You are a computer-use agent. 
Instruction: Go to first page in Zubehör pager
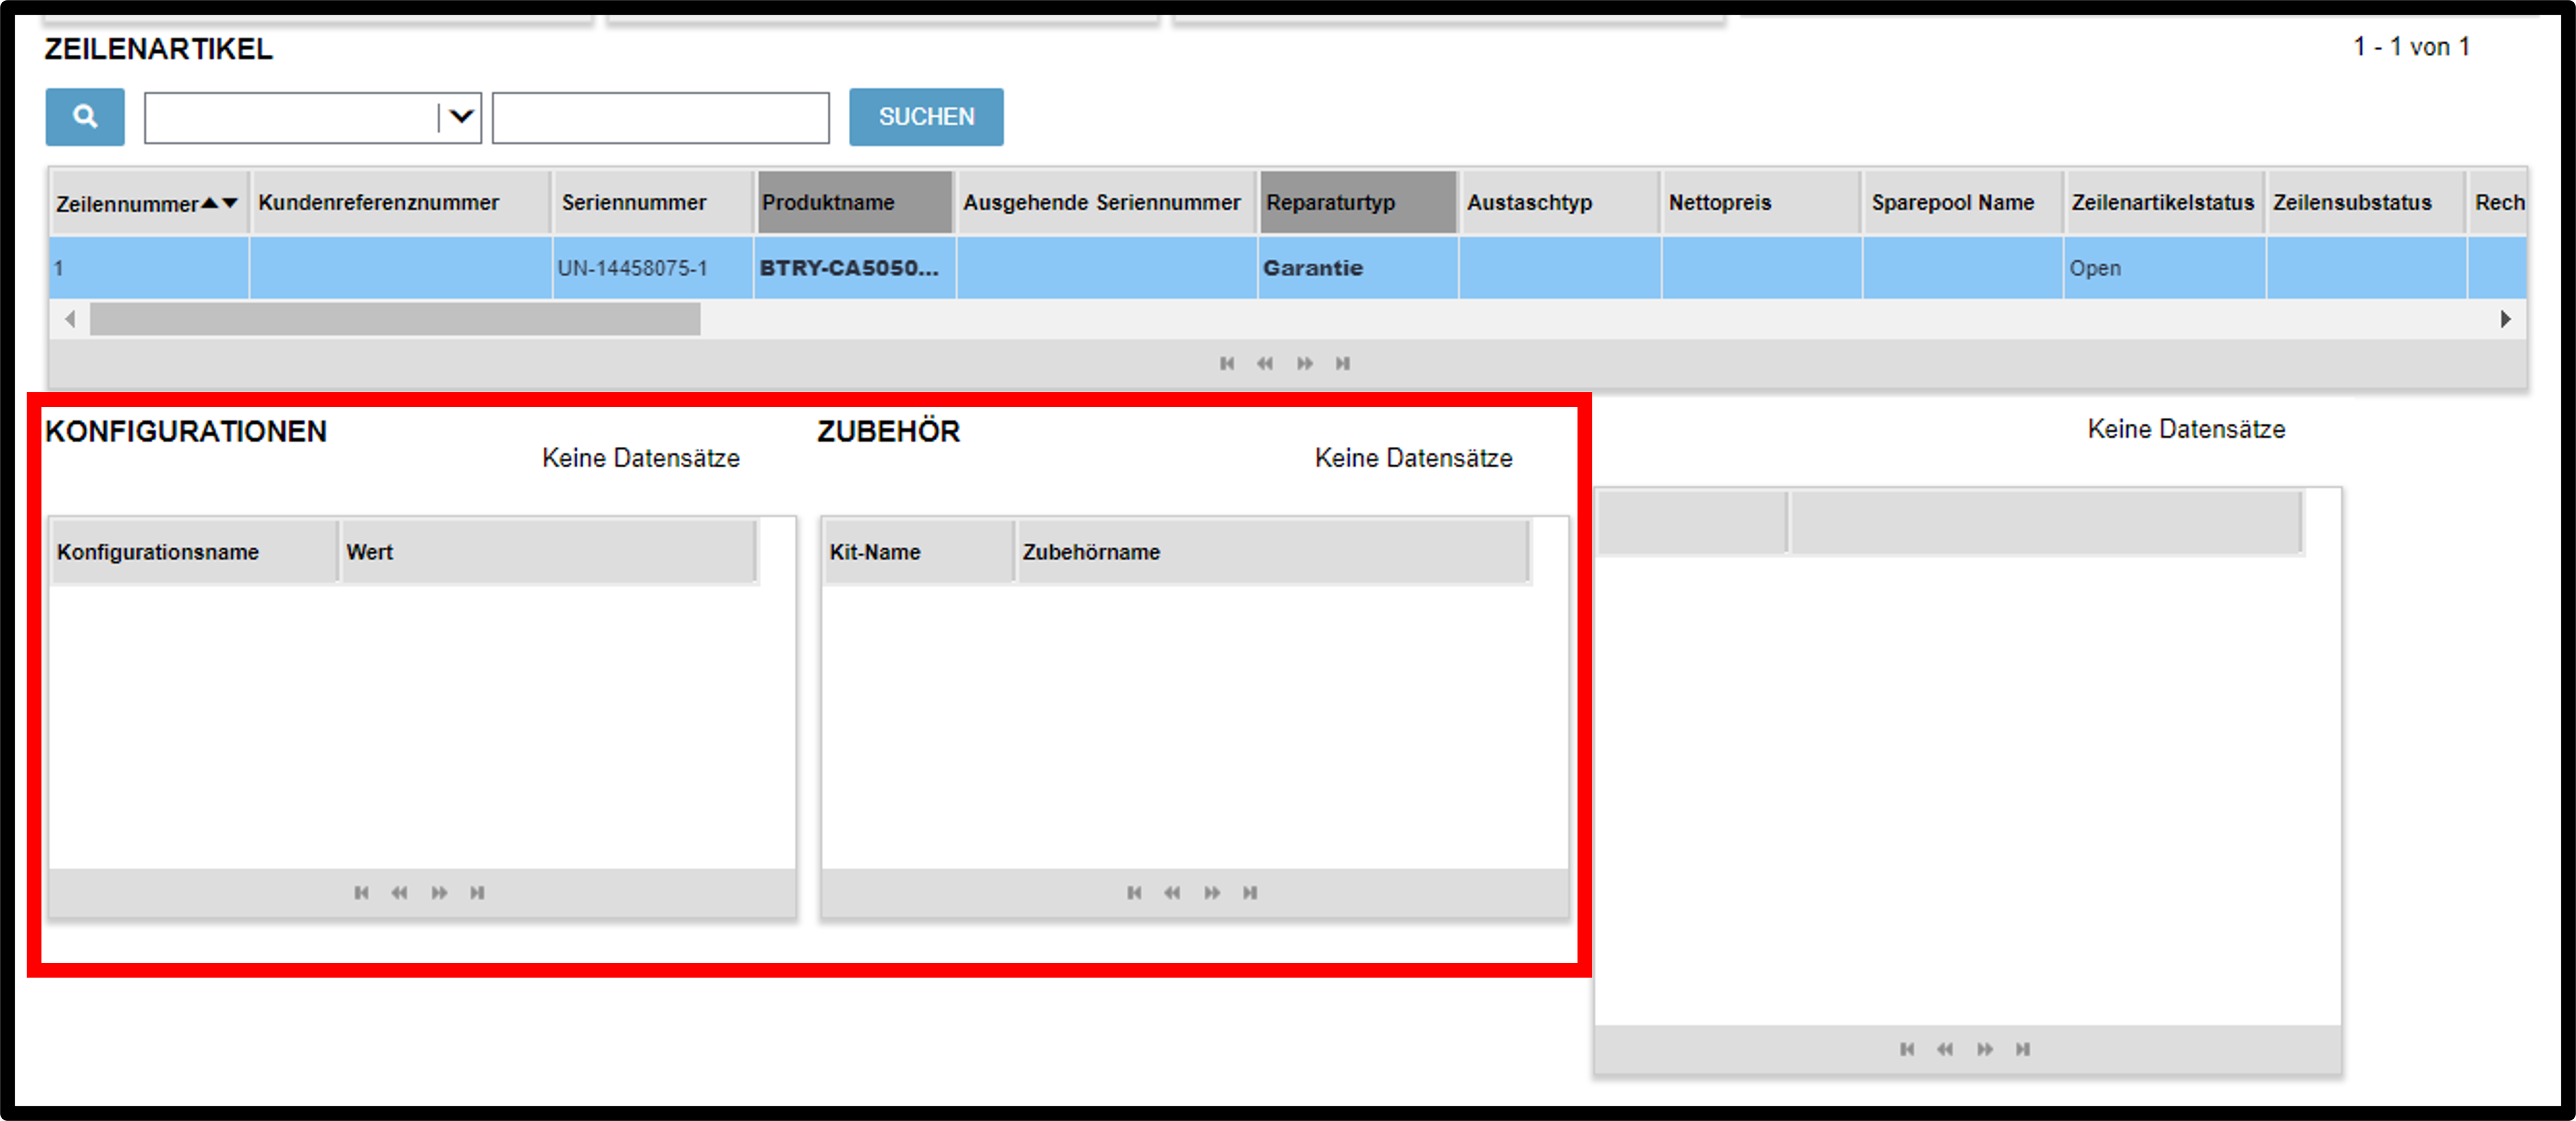tap(1134, 893)
